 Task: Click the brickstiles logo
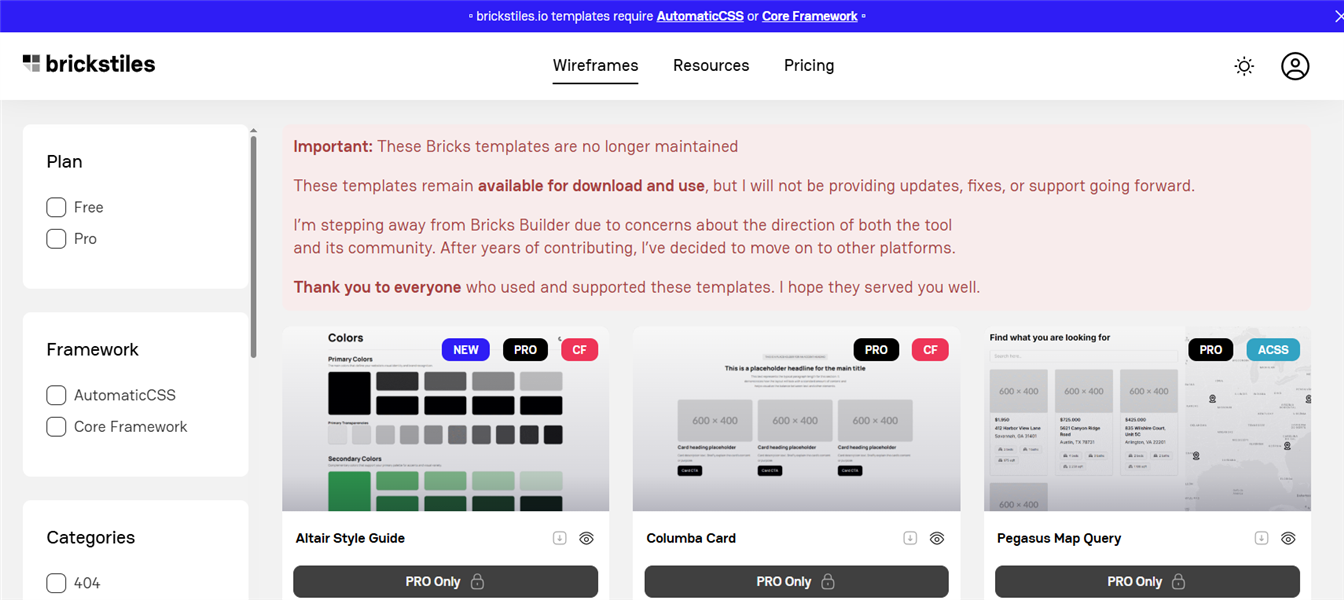(x=89, y=64)
